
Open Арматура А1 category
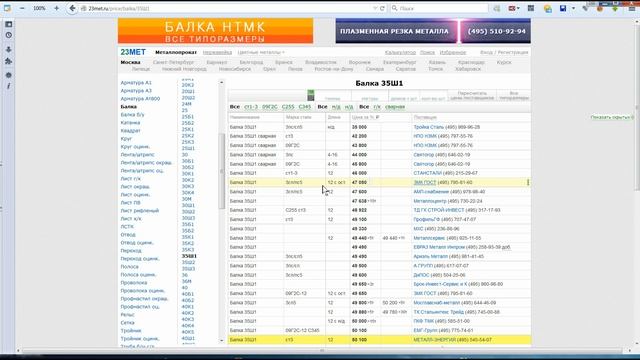(x=136, y=82)
